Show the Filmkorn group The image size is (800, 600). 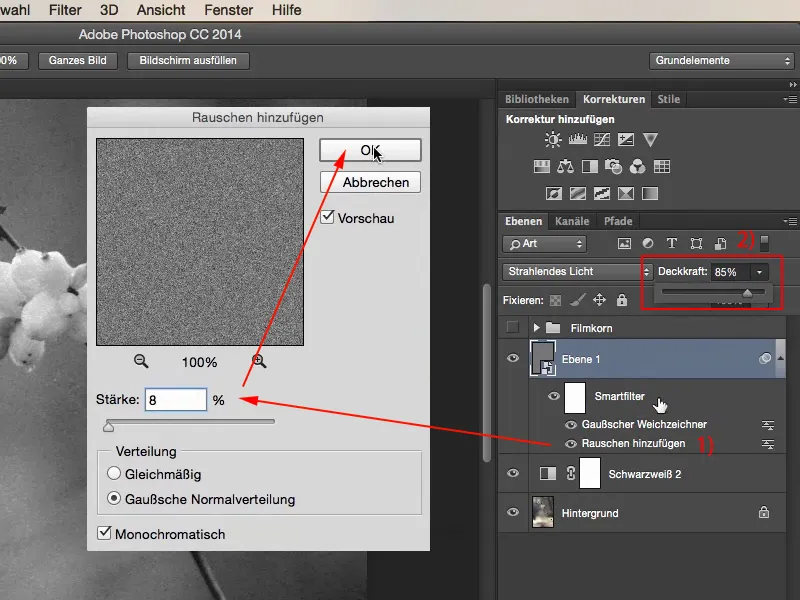coord(513,328)
